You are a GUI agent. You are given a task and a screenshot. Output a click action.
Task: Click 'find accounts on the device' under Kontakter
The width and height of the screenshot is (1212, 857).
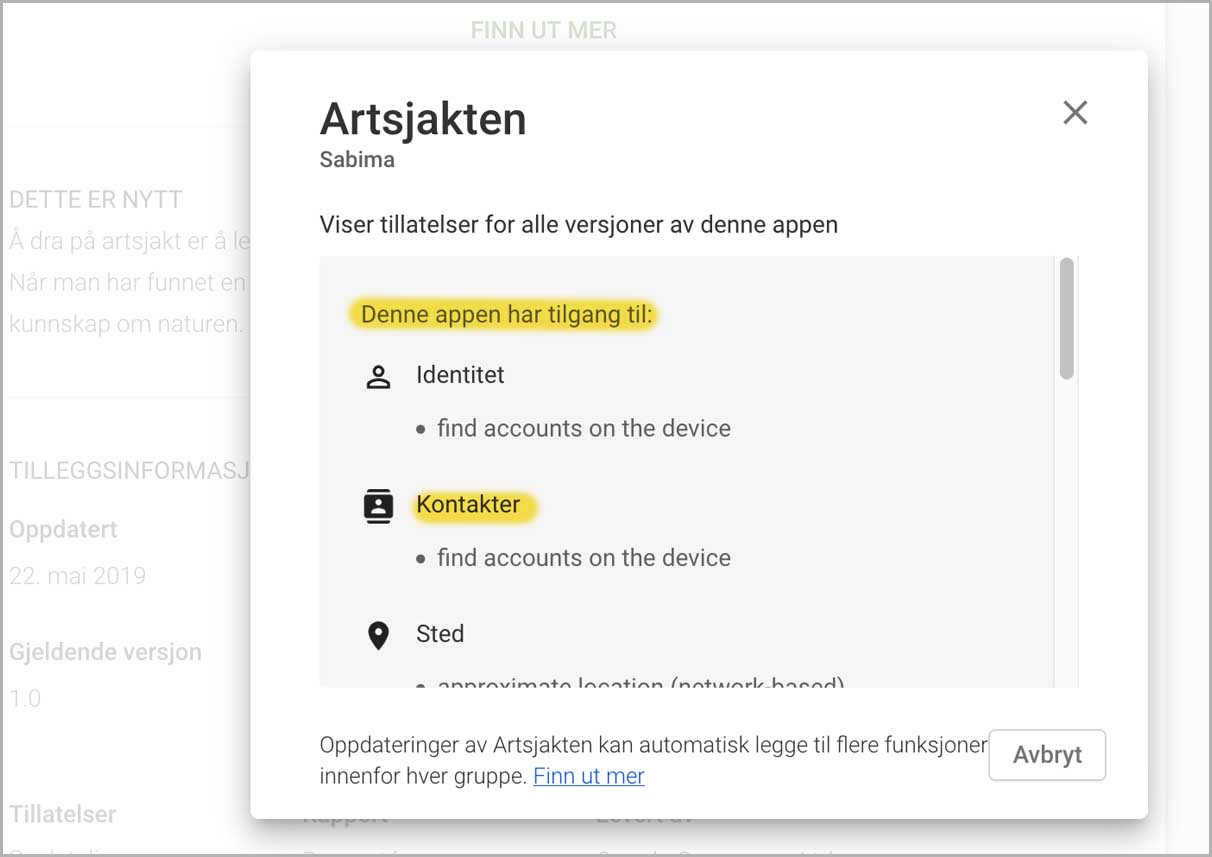tap(584, 557)
